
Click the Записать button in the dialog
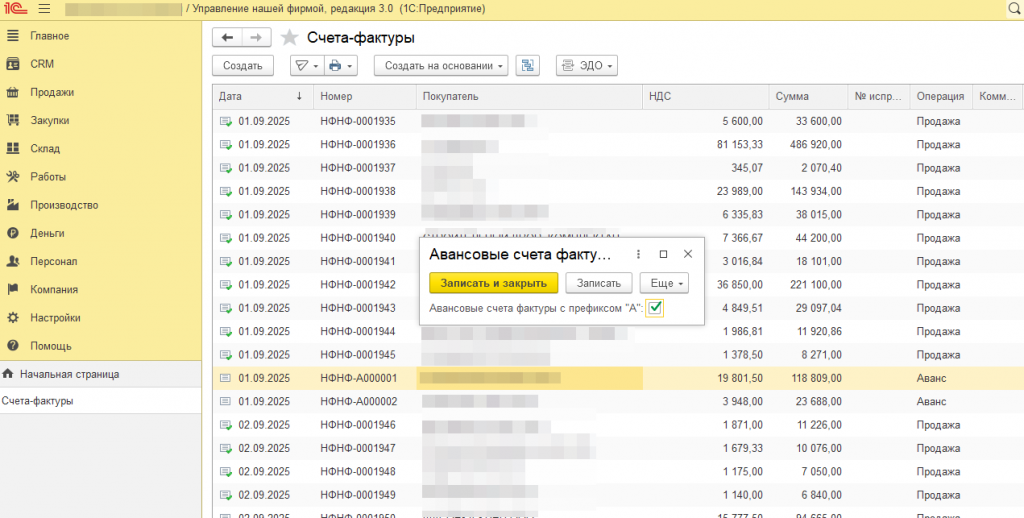coord(598,283)
